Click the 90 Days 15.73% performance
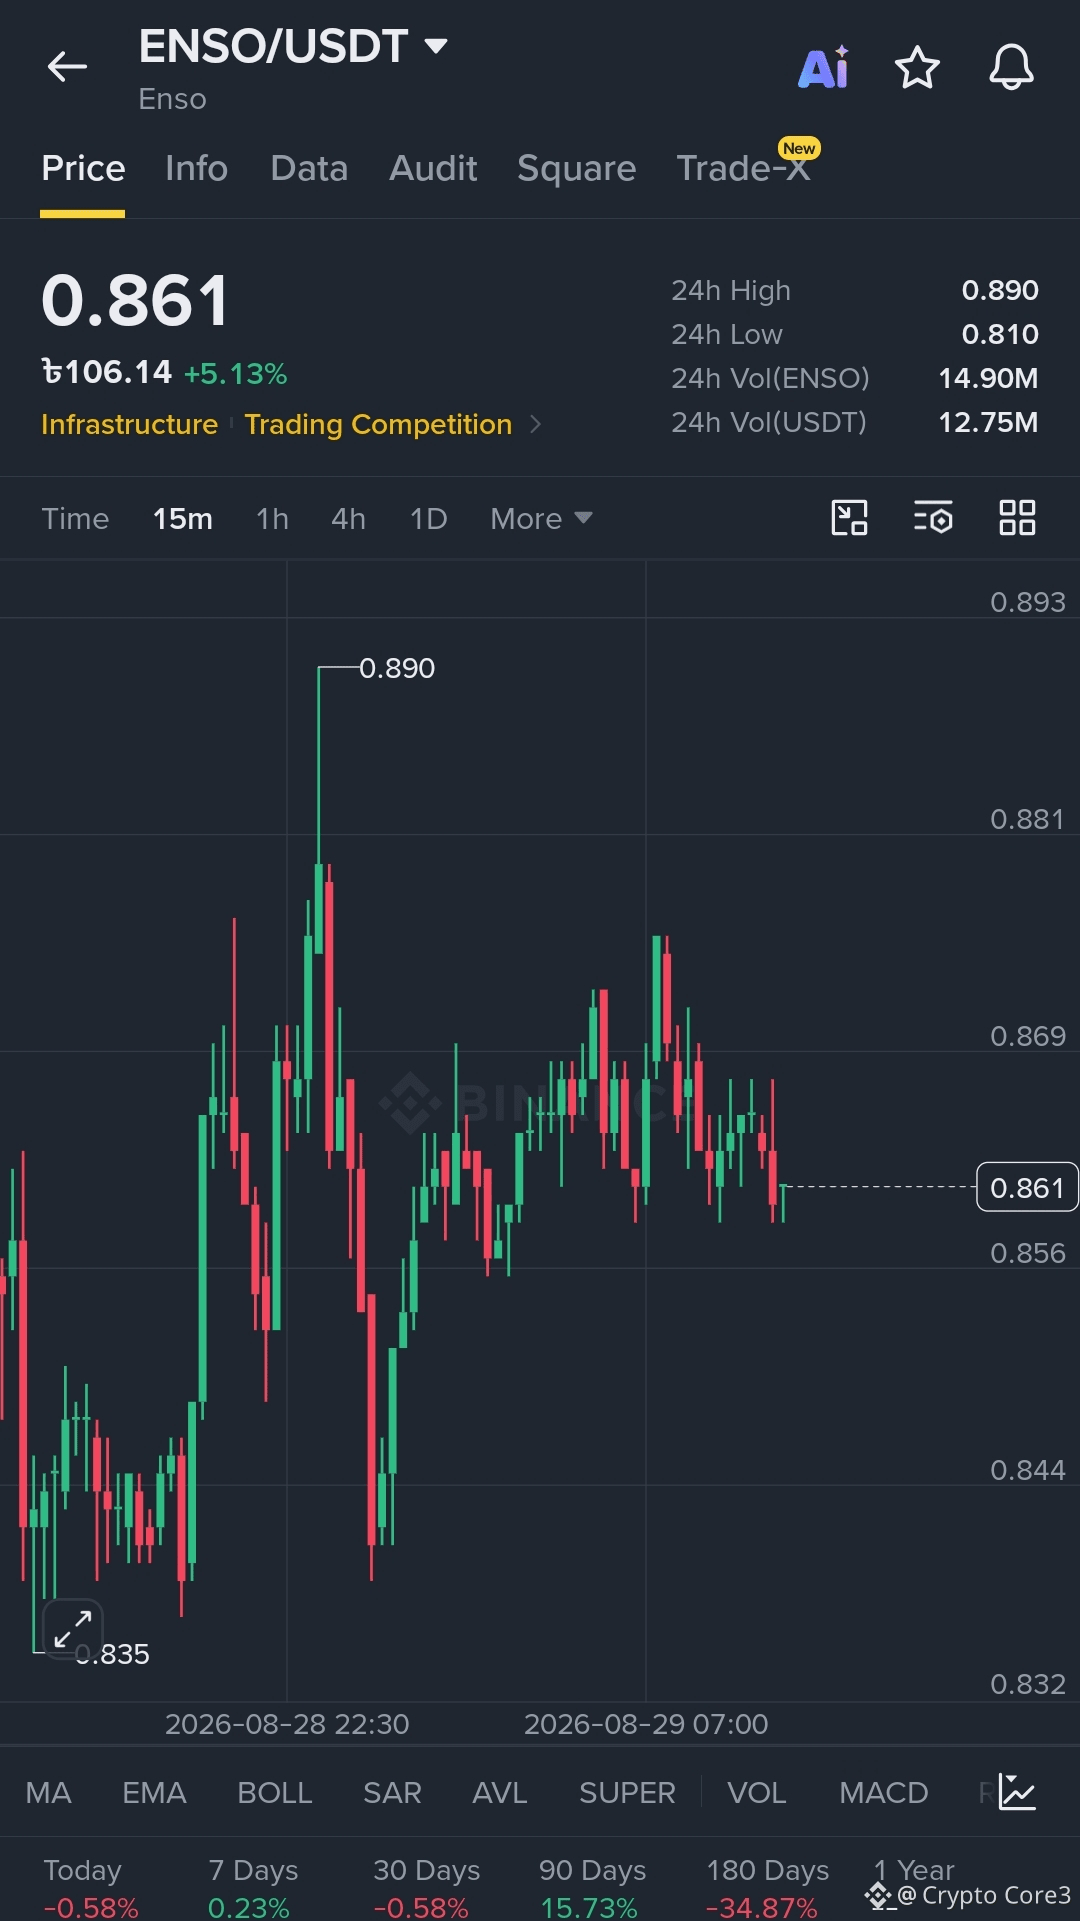The width and height of the screenshot is (1080, 1921). tap(591, 1888)
